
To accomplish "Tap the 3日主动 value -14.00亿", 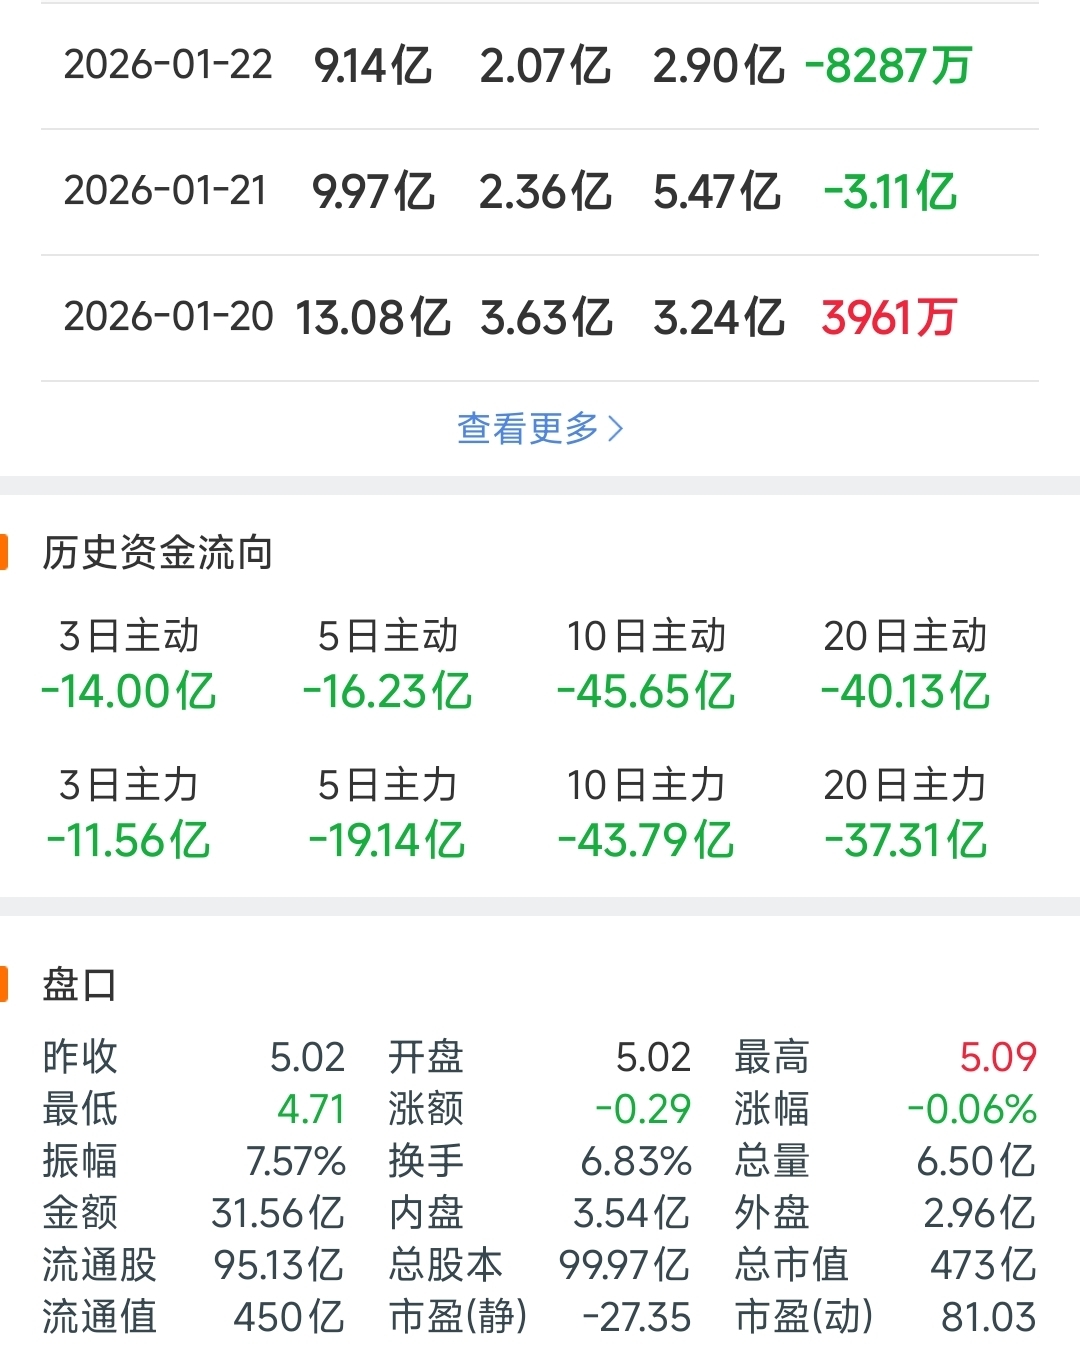I will pos(129,691).
